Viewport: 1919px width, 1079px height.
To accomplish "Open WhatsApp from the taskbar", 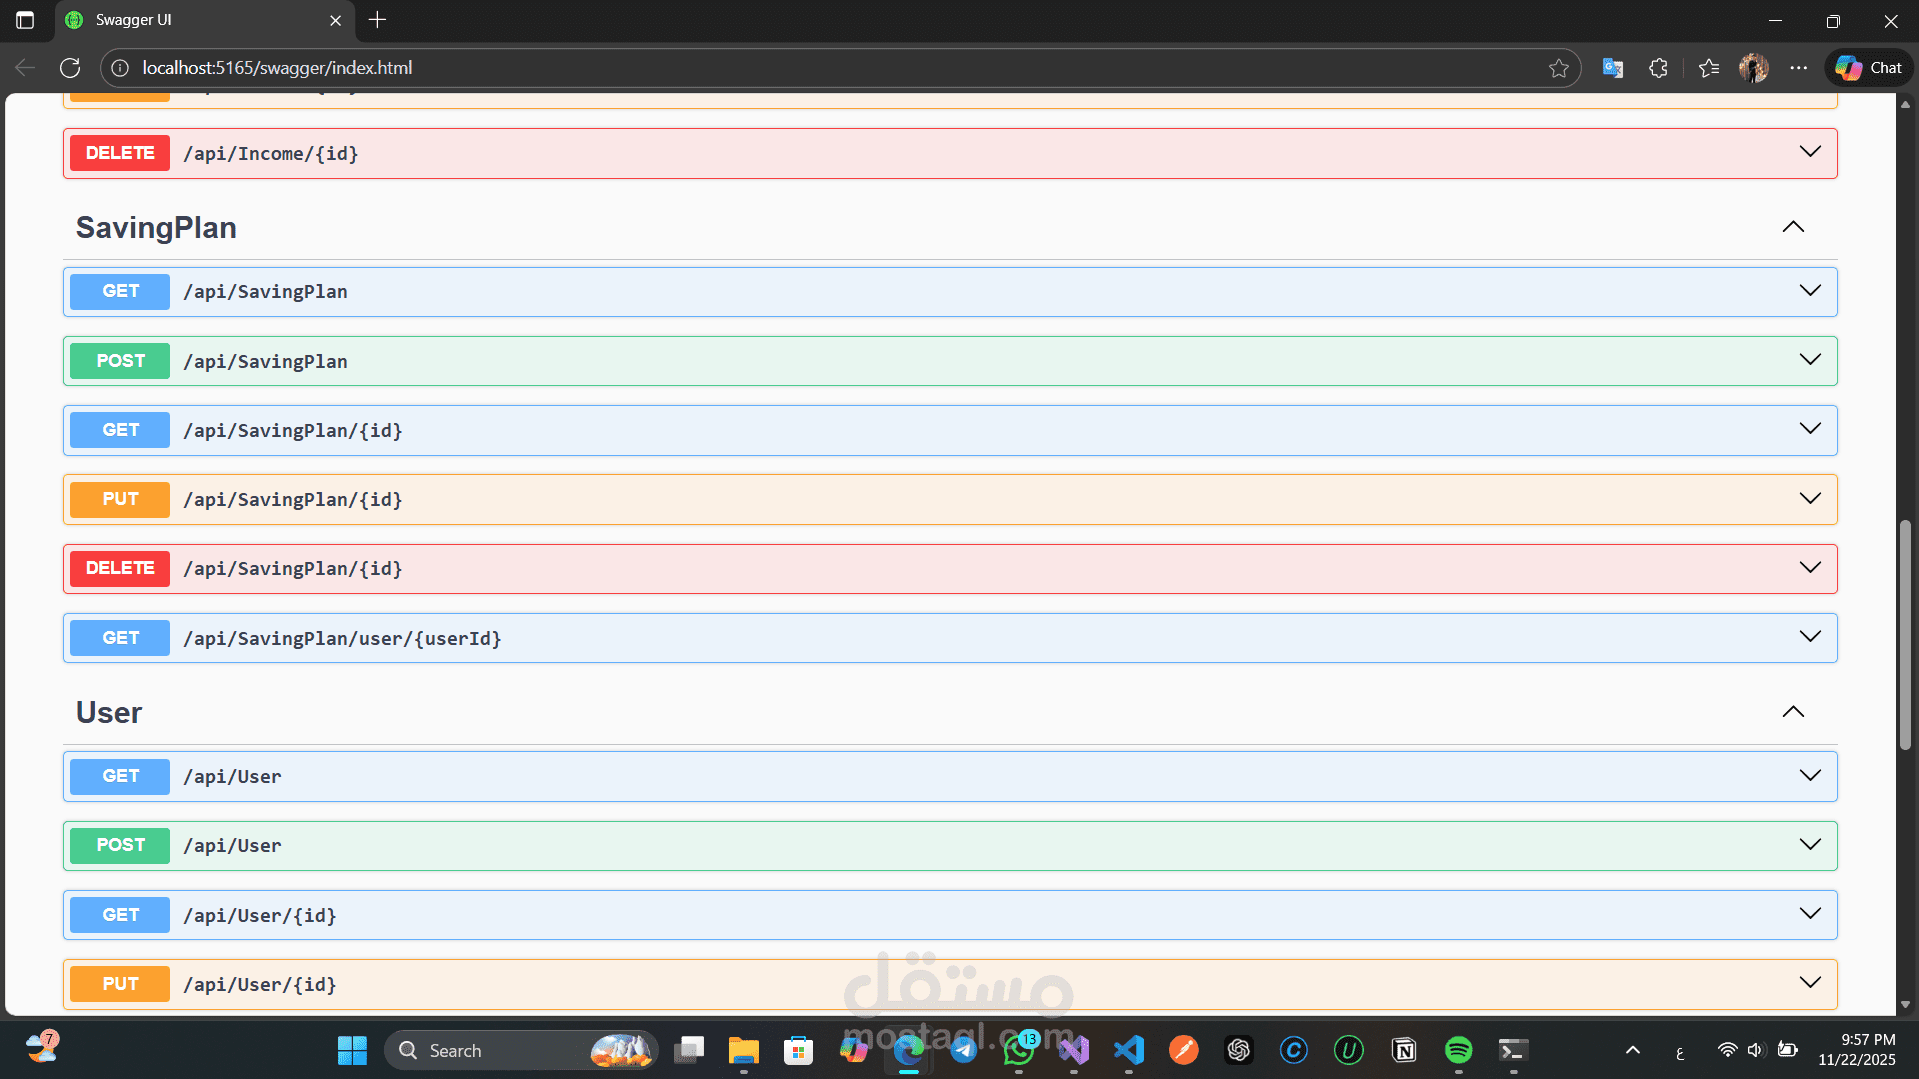I will [1019, 1050].
